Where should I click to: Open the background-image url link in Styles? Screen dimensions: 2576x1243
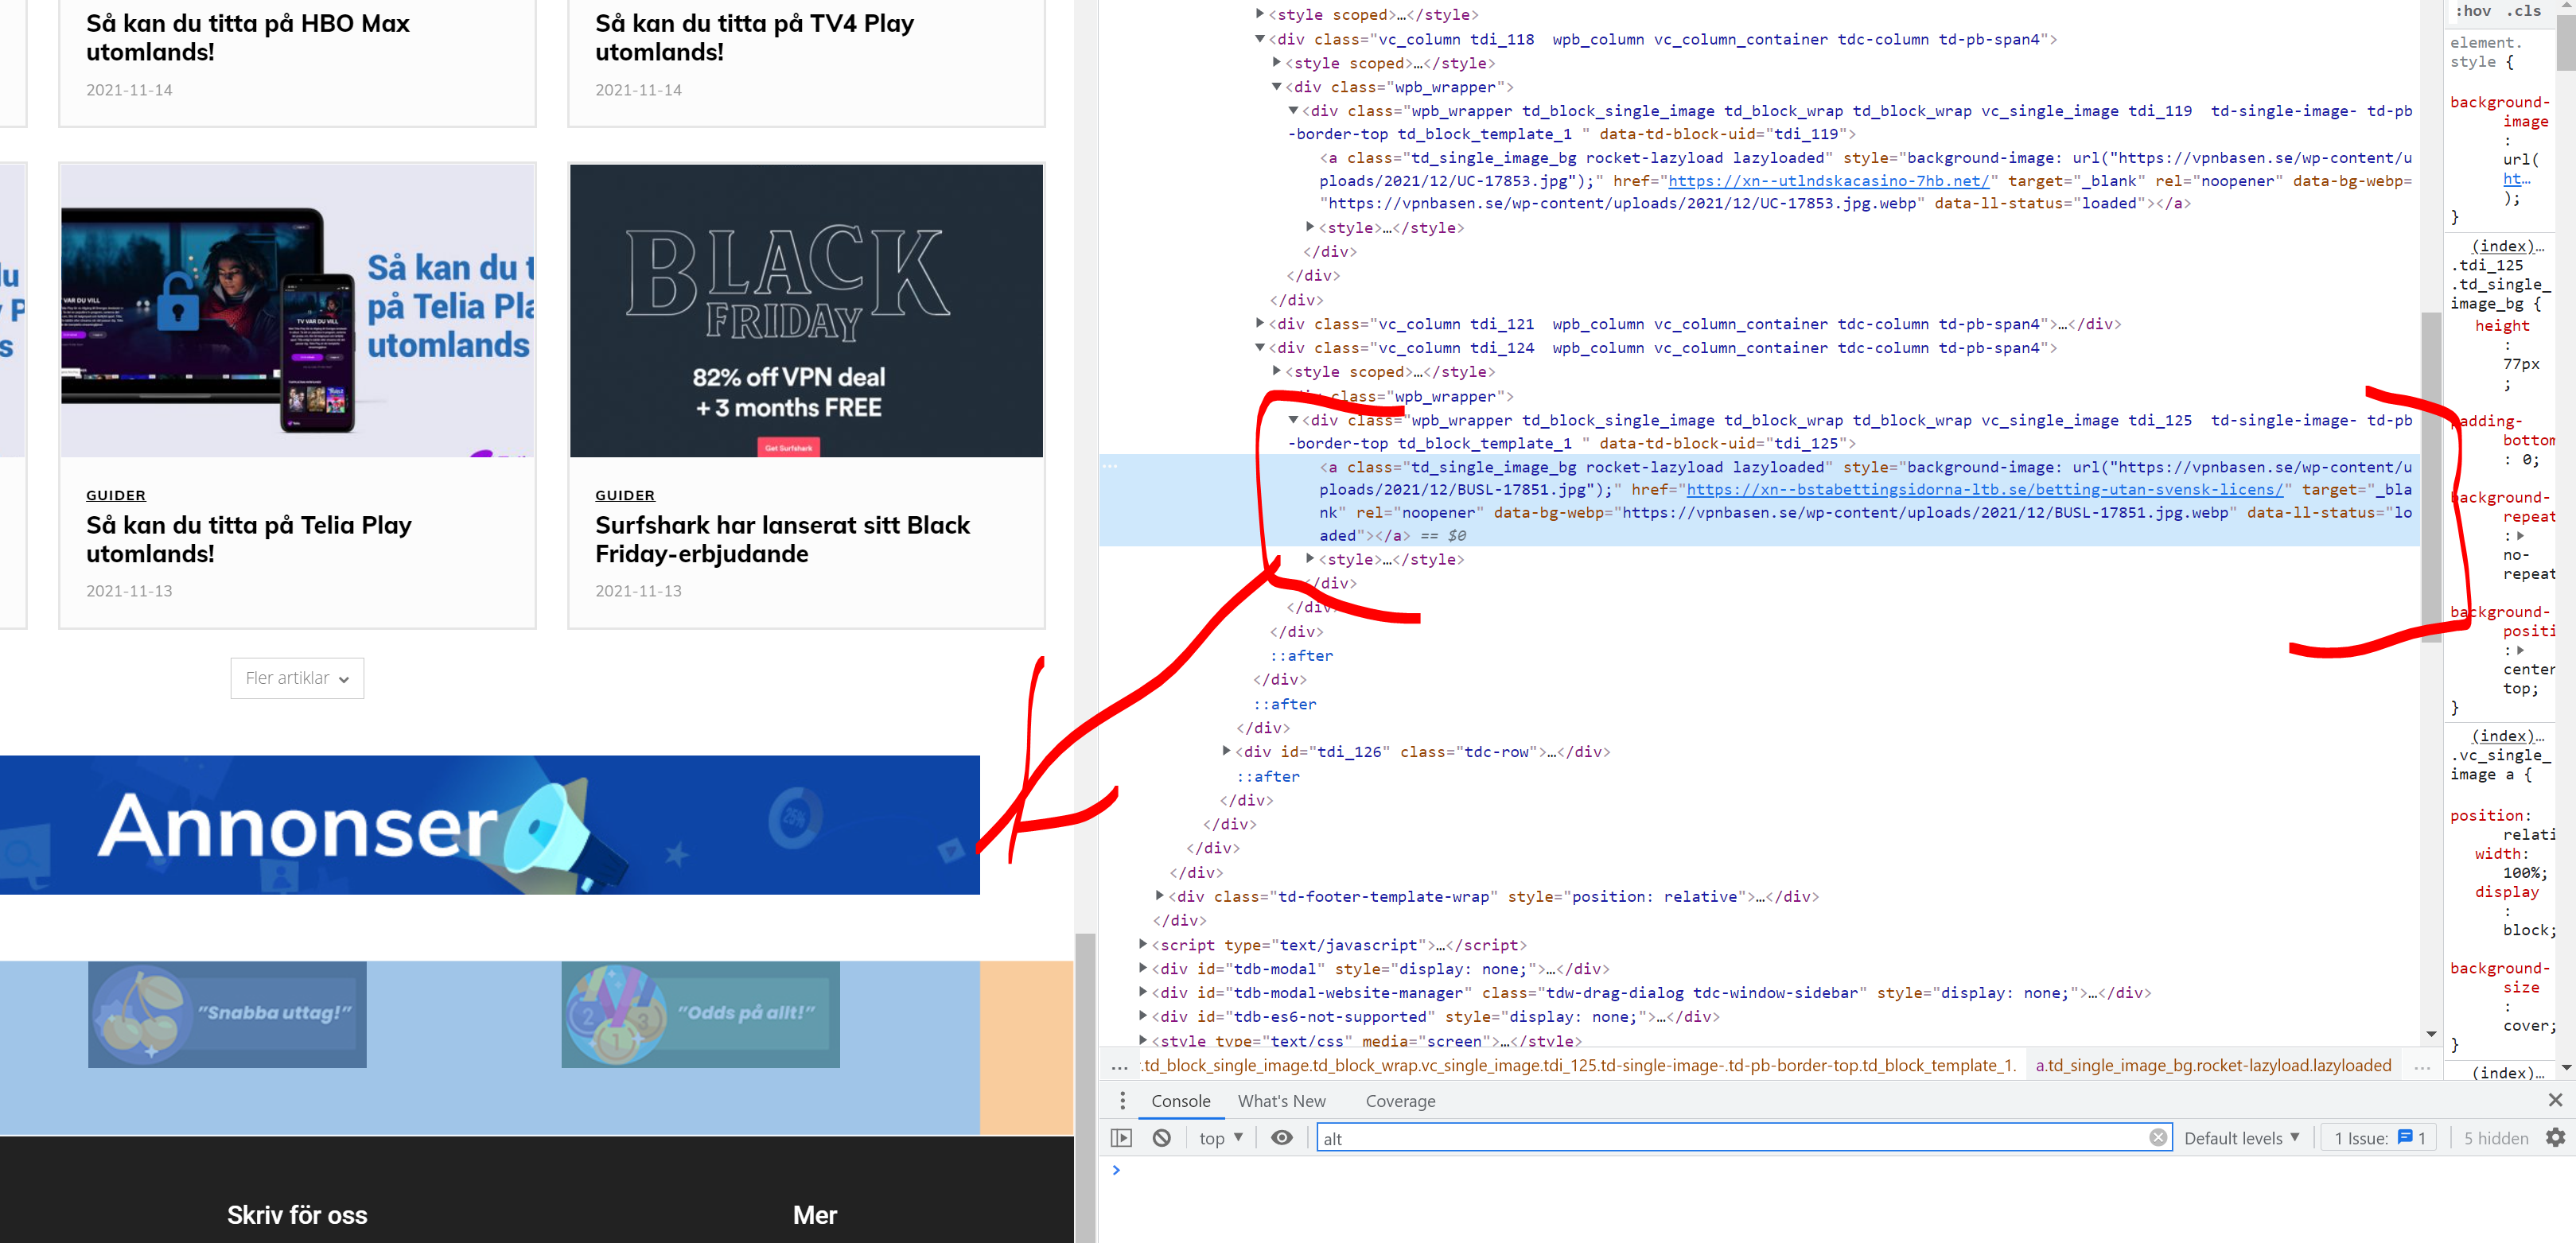click(2516, 179)
